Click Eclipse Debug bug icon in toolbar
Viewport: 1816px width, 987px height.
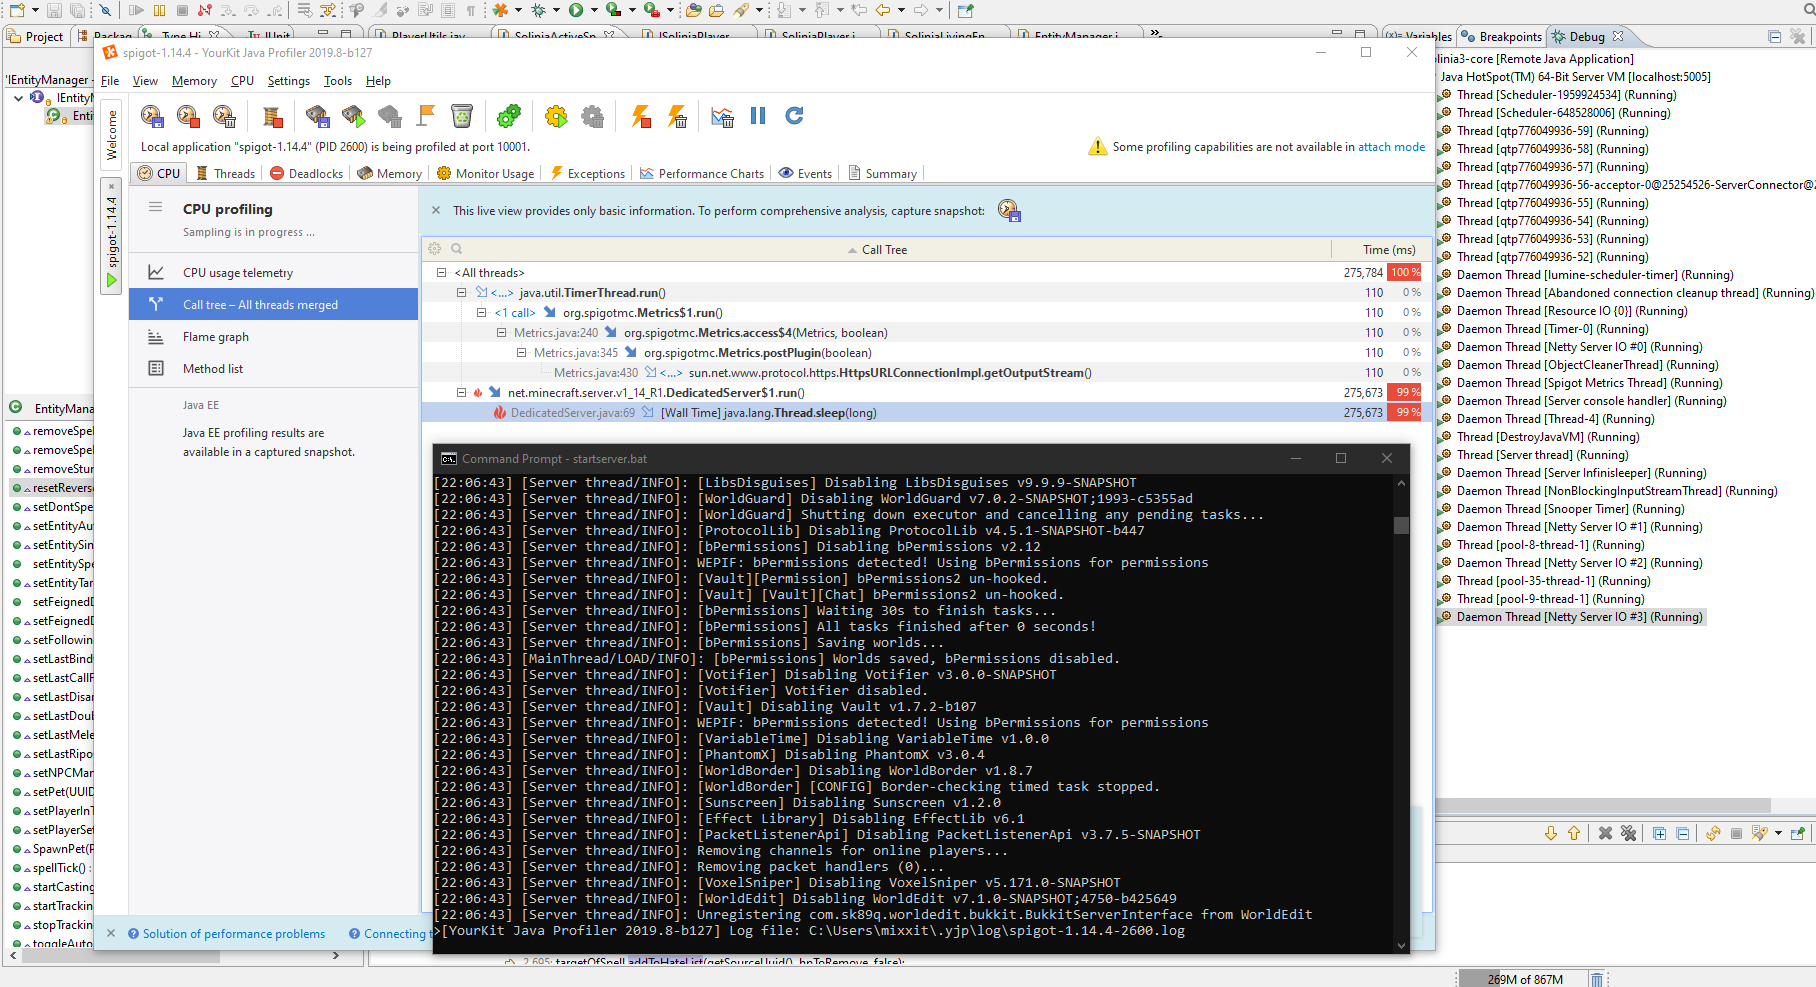click(539, 10)
